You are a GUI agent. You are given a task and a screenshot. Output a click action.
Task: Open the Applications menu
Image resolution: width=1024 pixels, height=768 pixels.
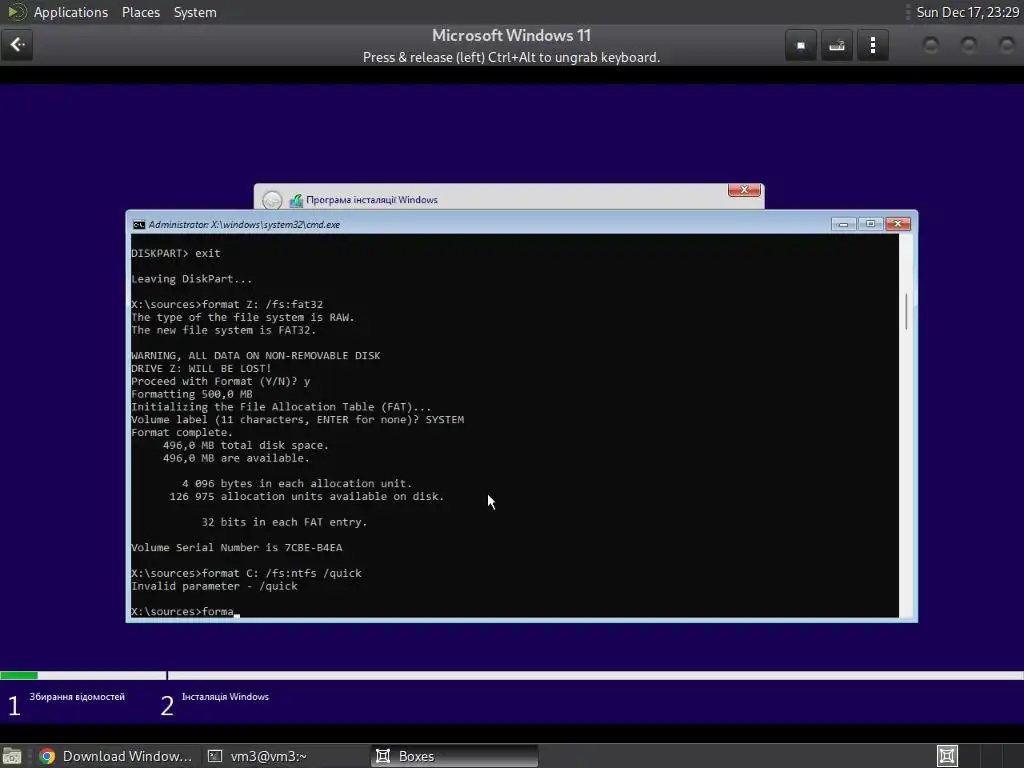[71, 12]
